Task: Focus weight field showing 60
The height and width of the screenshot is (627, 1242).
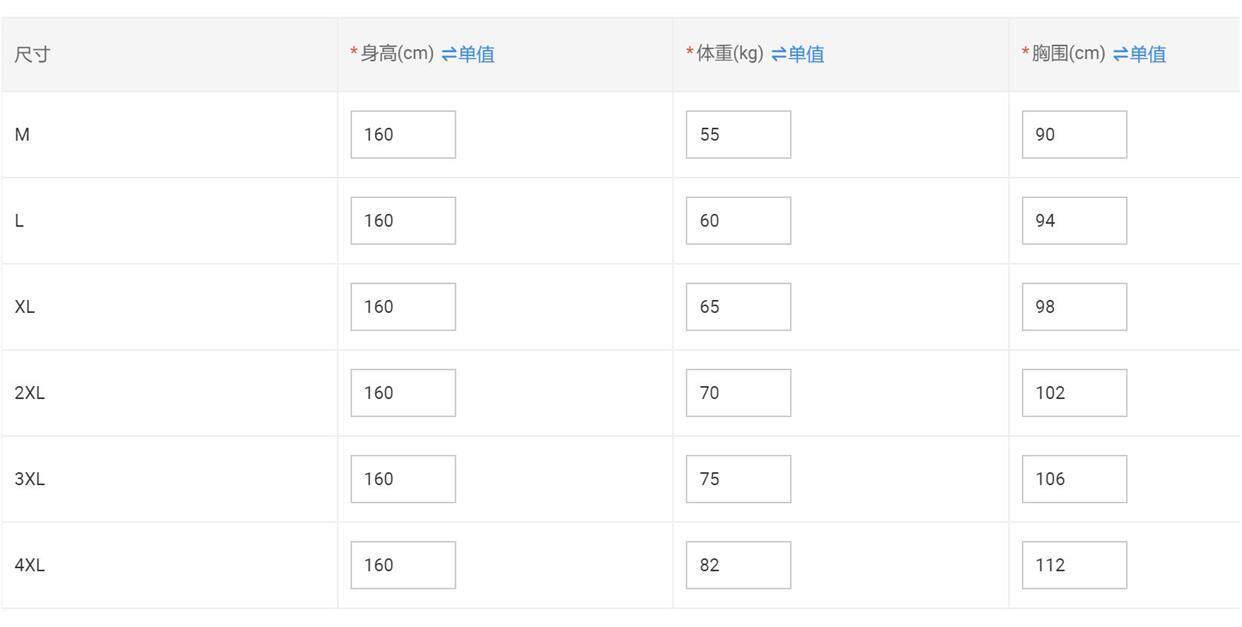Action: point(738,220)
